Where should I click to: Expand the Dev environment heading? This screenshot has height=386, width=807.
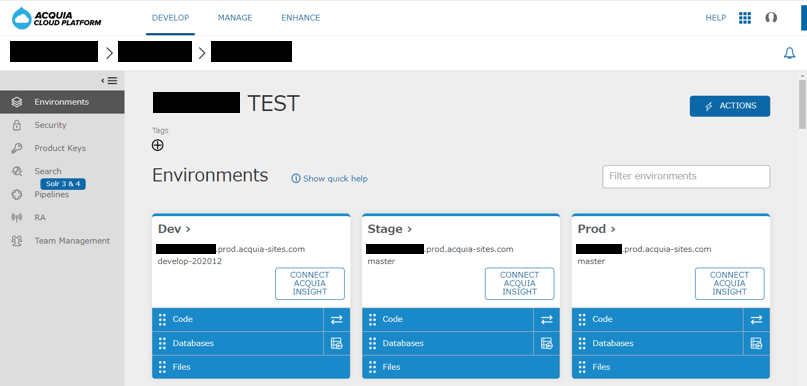tap(174, 229)
